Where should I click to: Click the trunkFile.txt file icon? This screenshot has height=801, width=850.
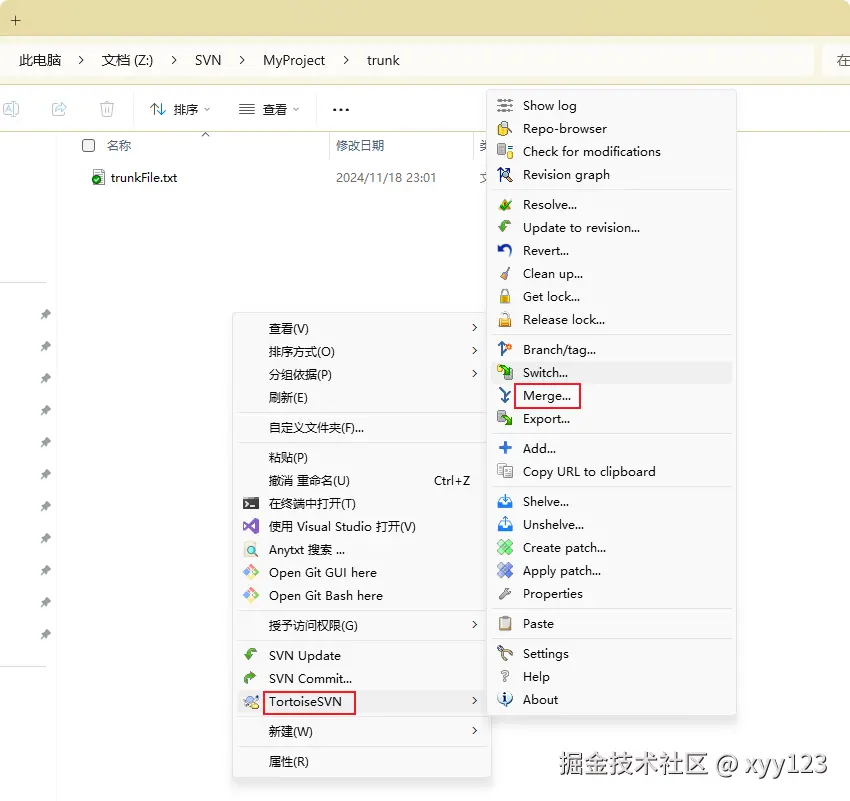[x=98, y=177]
